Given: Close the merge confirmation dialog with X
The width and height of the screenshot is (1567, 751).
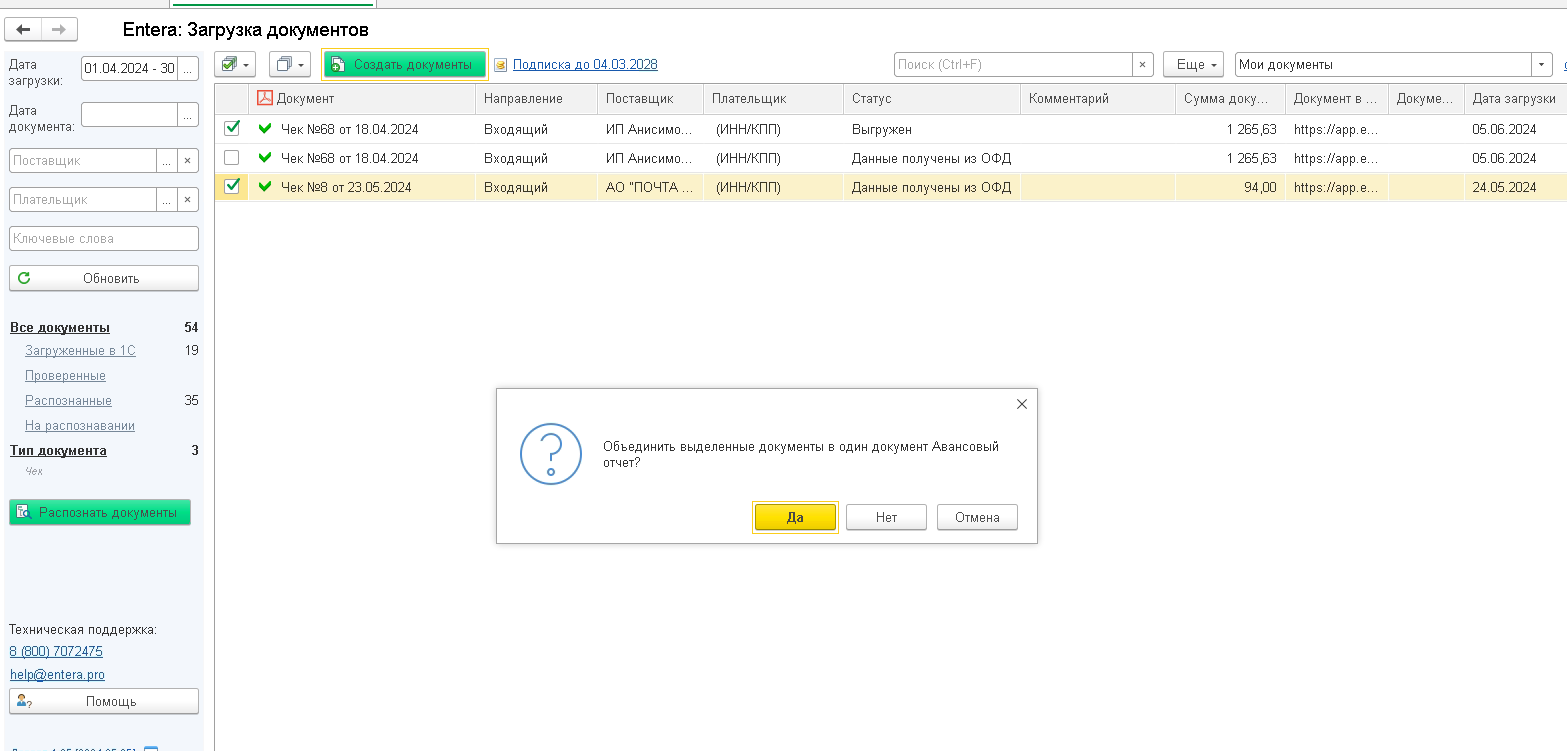Looking at the screenshot, I should [1021, 404].
